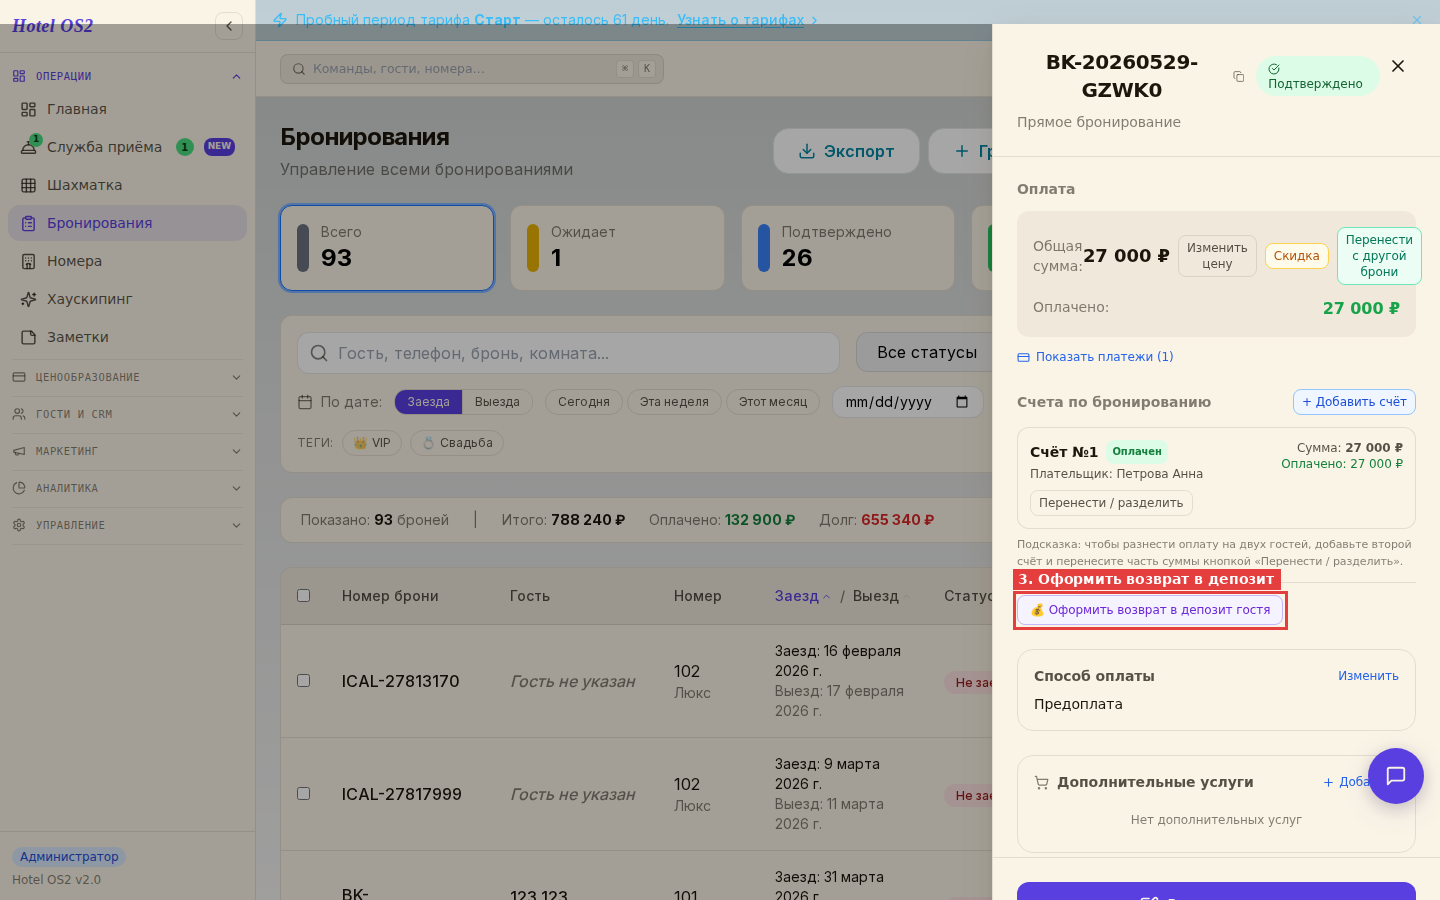Tick the checkbox for booking ICAL-27817999
The width and height of the screenshot is (1440, 900).
(x=304, y=794)
